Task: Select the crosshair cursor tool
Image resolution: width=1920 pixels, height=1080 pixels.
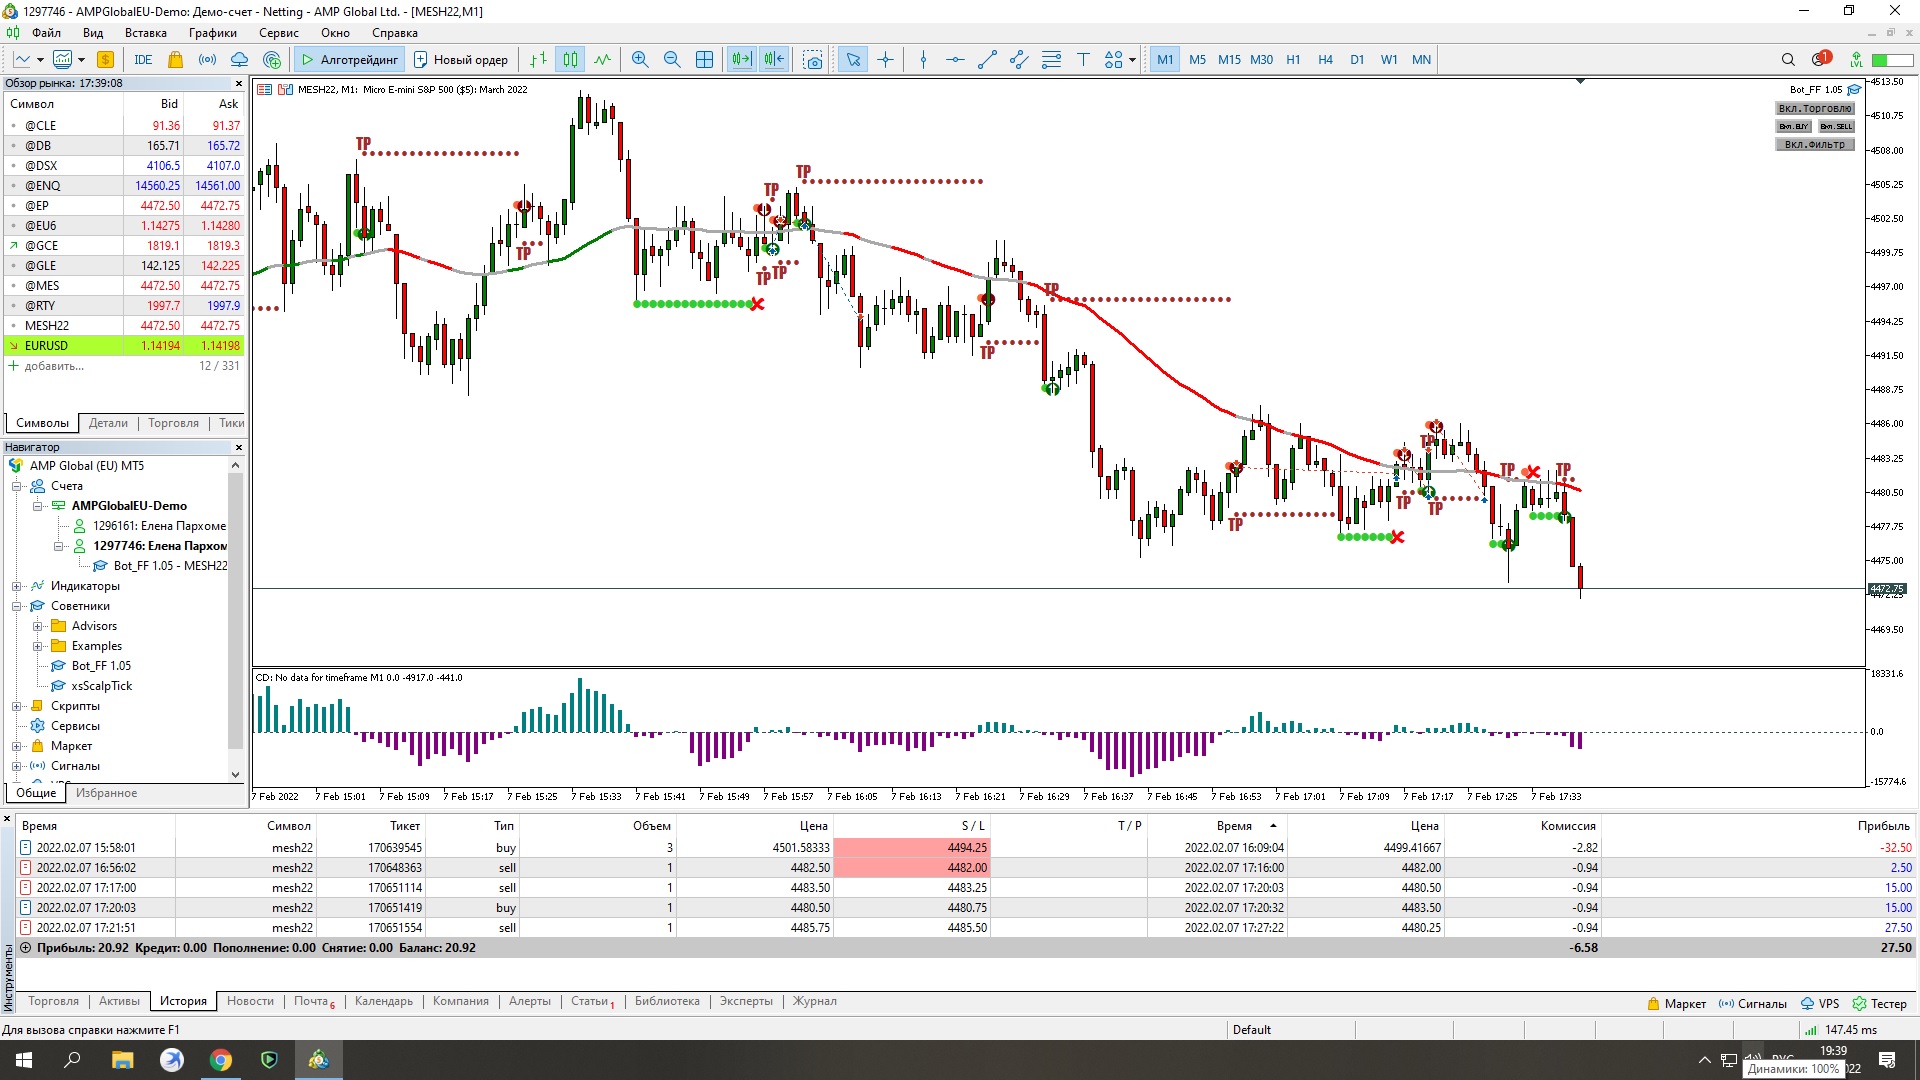Action: pos(885,59)
